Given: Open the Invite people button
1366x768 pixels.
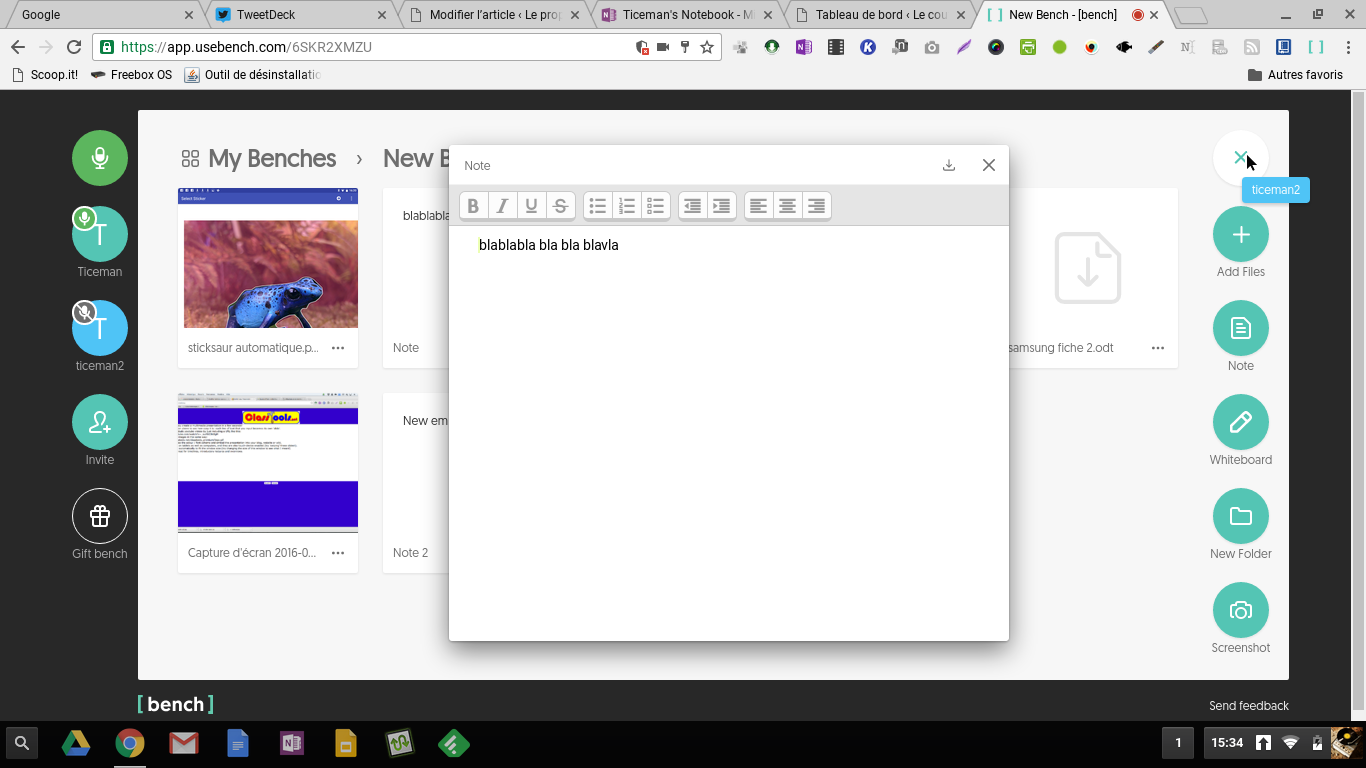Looking at the screenshot, I should pyautogui.click(x=100, y=422).
